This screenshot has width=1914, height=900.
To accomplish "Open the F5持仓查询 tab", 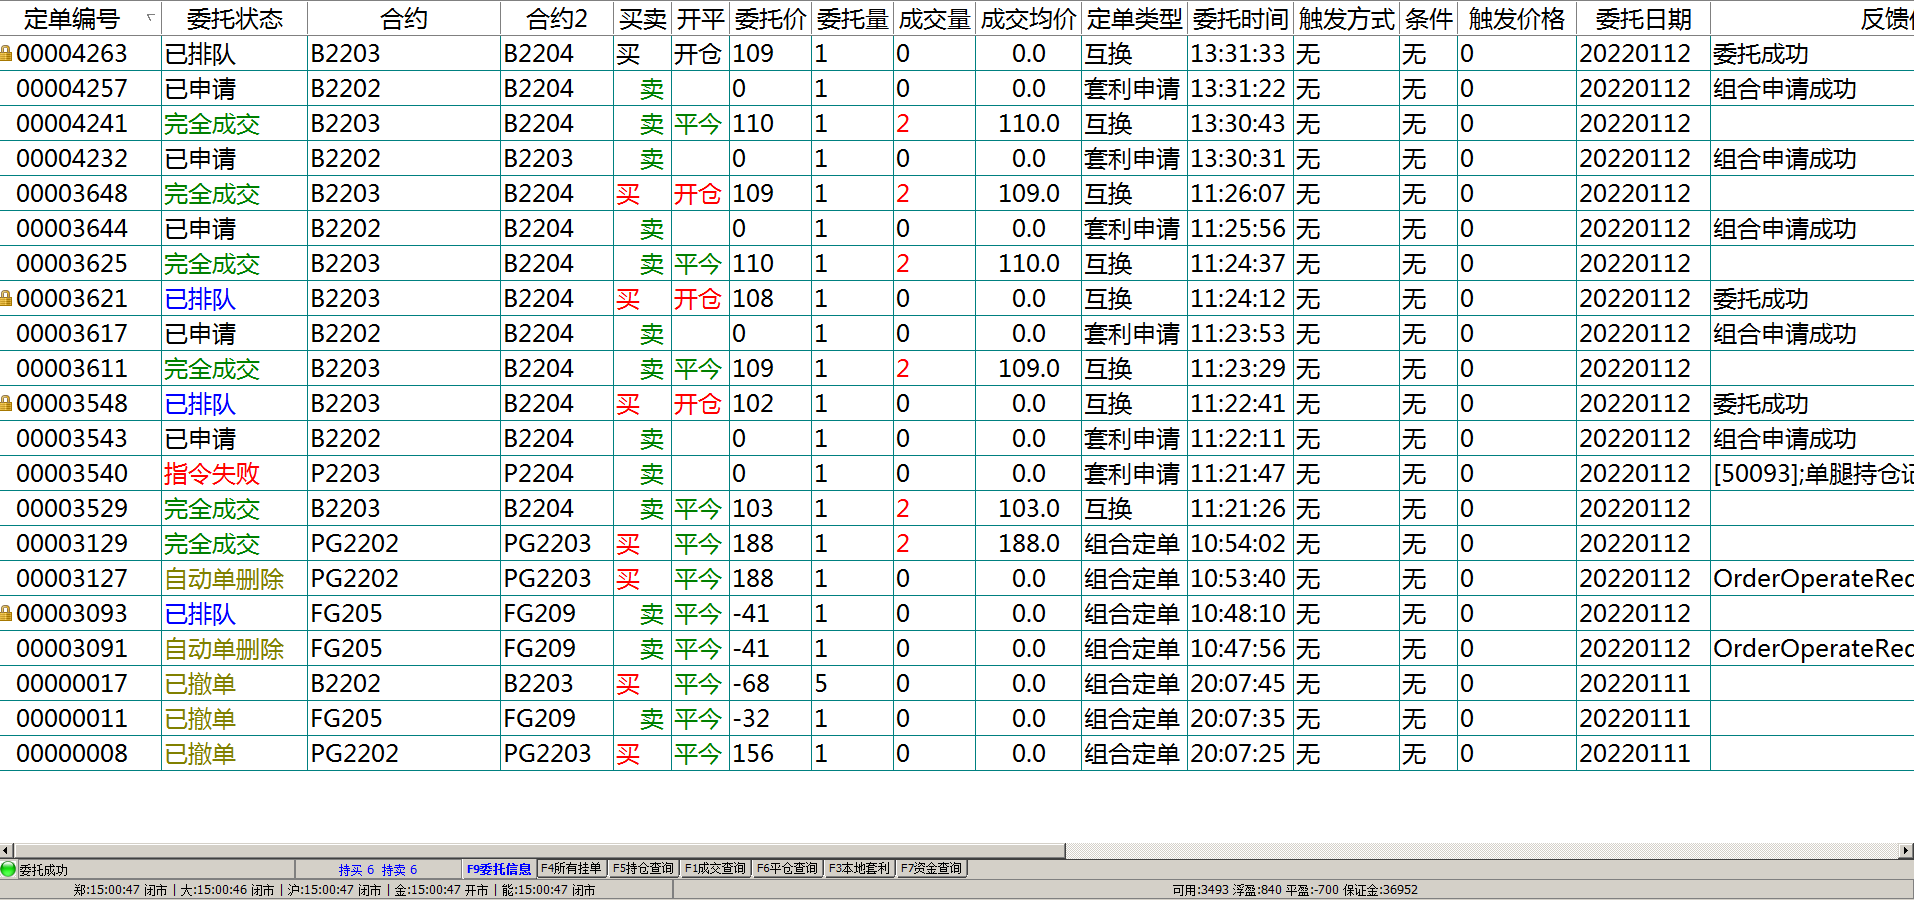I will (644, 869).
